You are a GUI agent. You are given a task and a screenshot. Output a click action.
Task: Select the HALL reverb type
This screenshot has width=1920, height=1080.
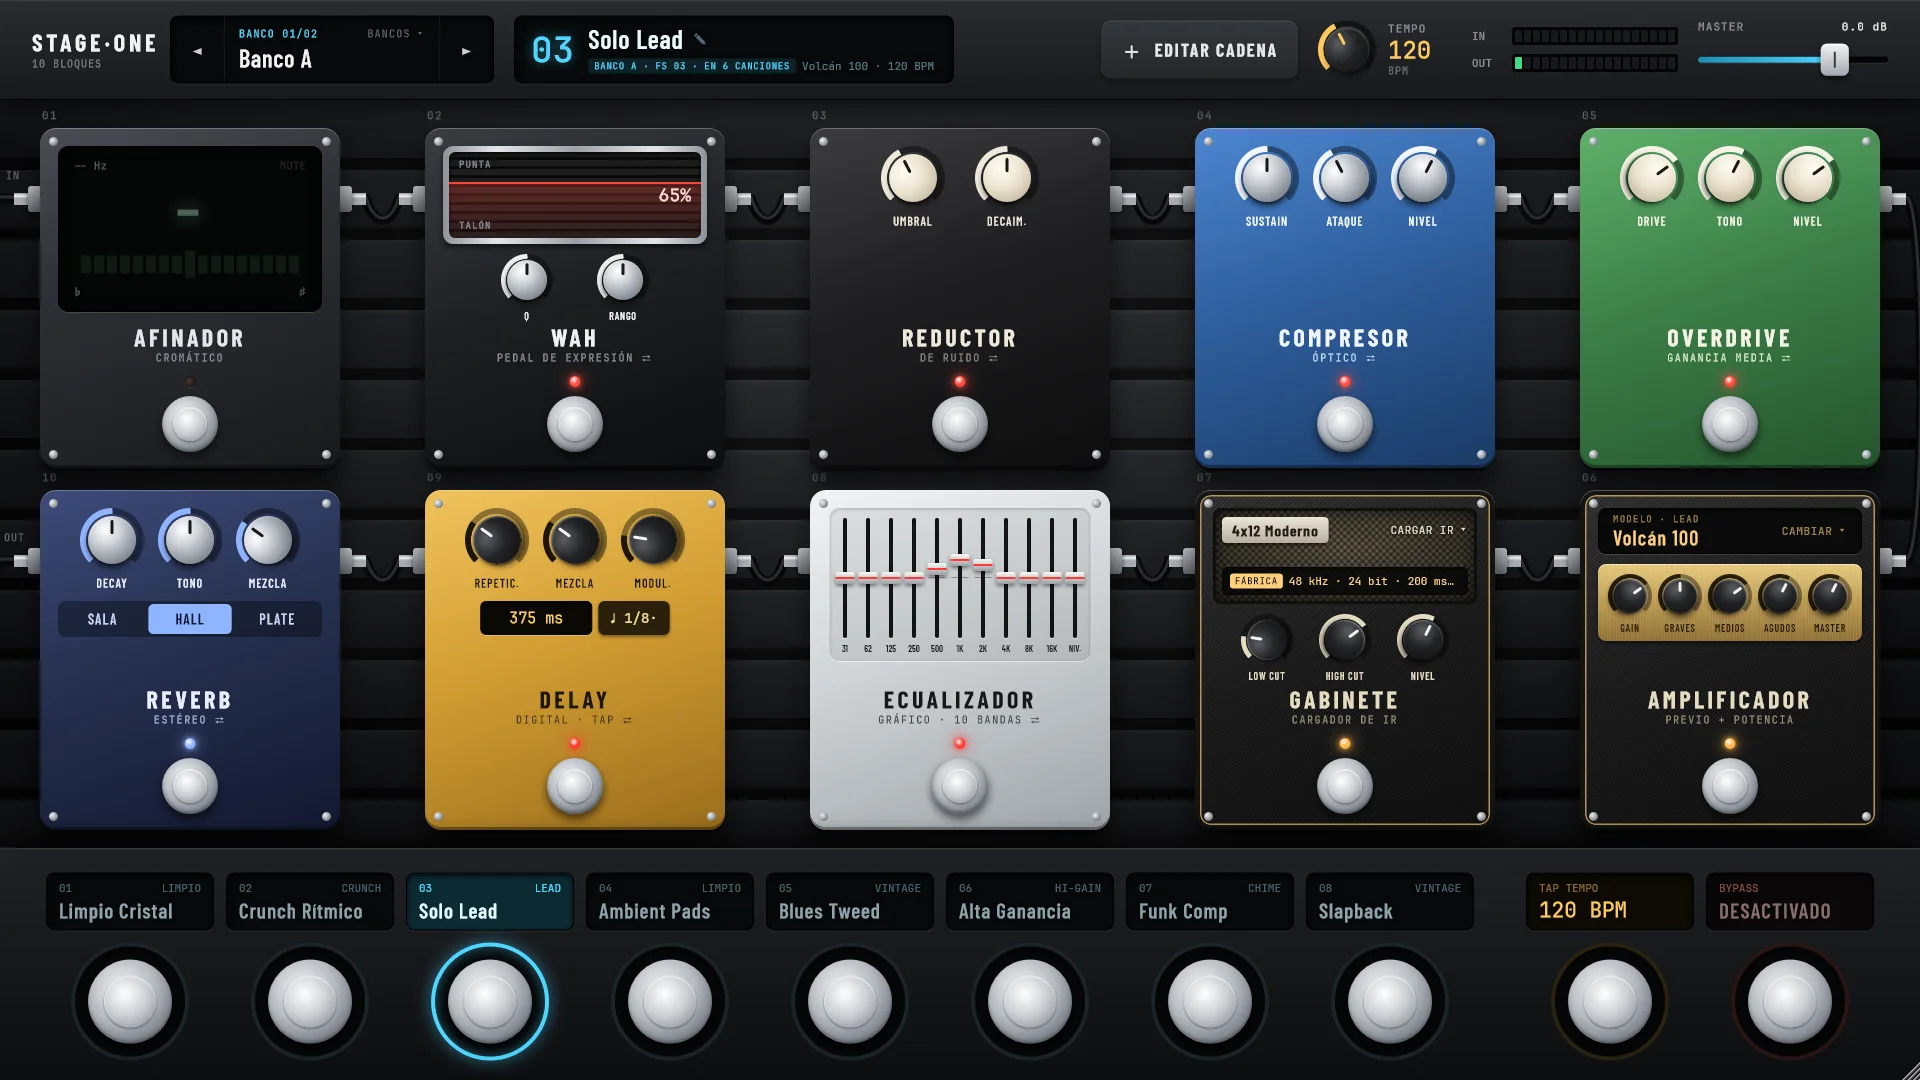tap(190, 619)
